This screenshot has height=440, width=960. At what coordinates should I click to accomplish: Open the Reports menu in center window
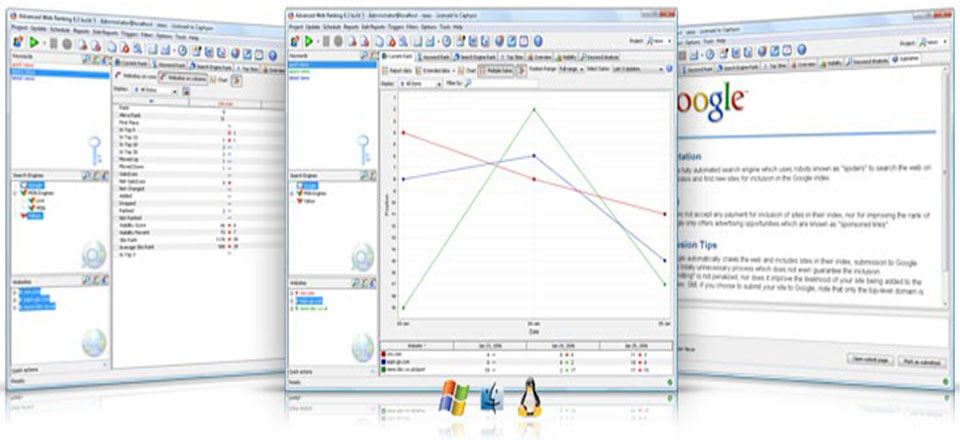click(x=351, y=28)
